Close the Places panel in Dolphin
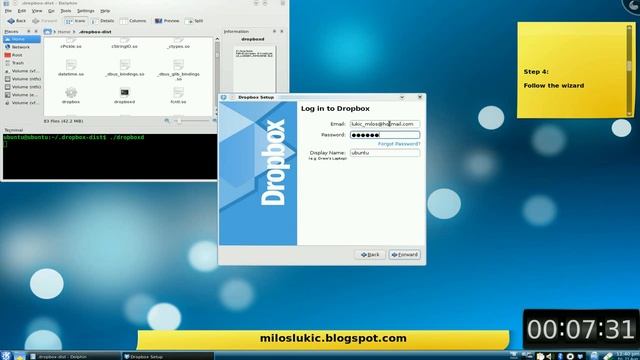Viewport: 640px width, 360px height. [x=36, y=31]
